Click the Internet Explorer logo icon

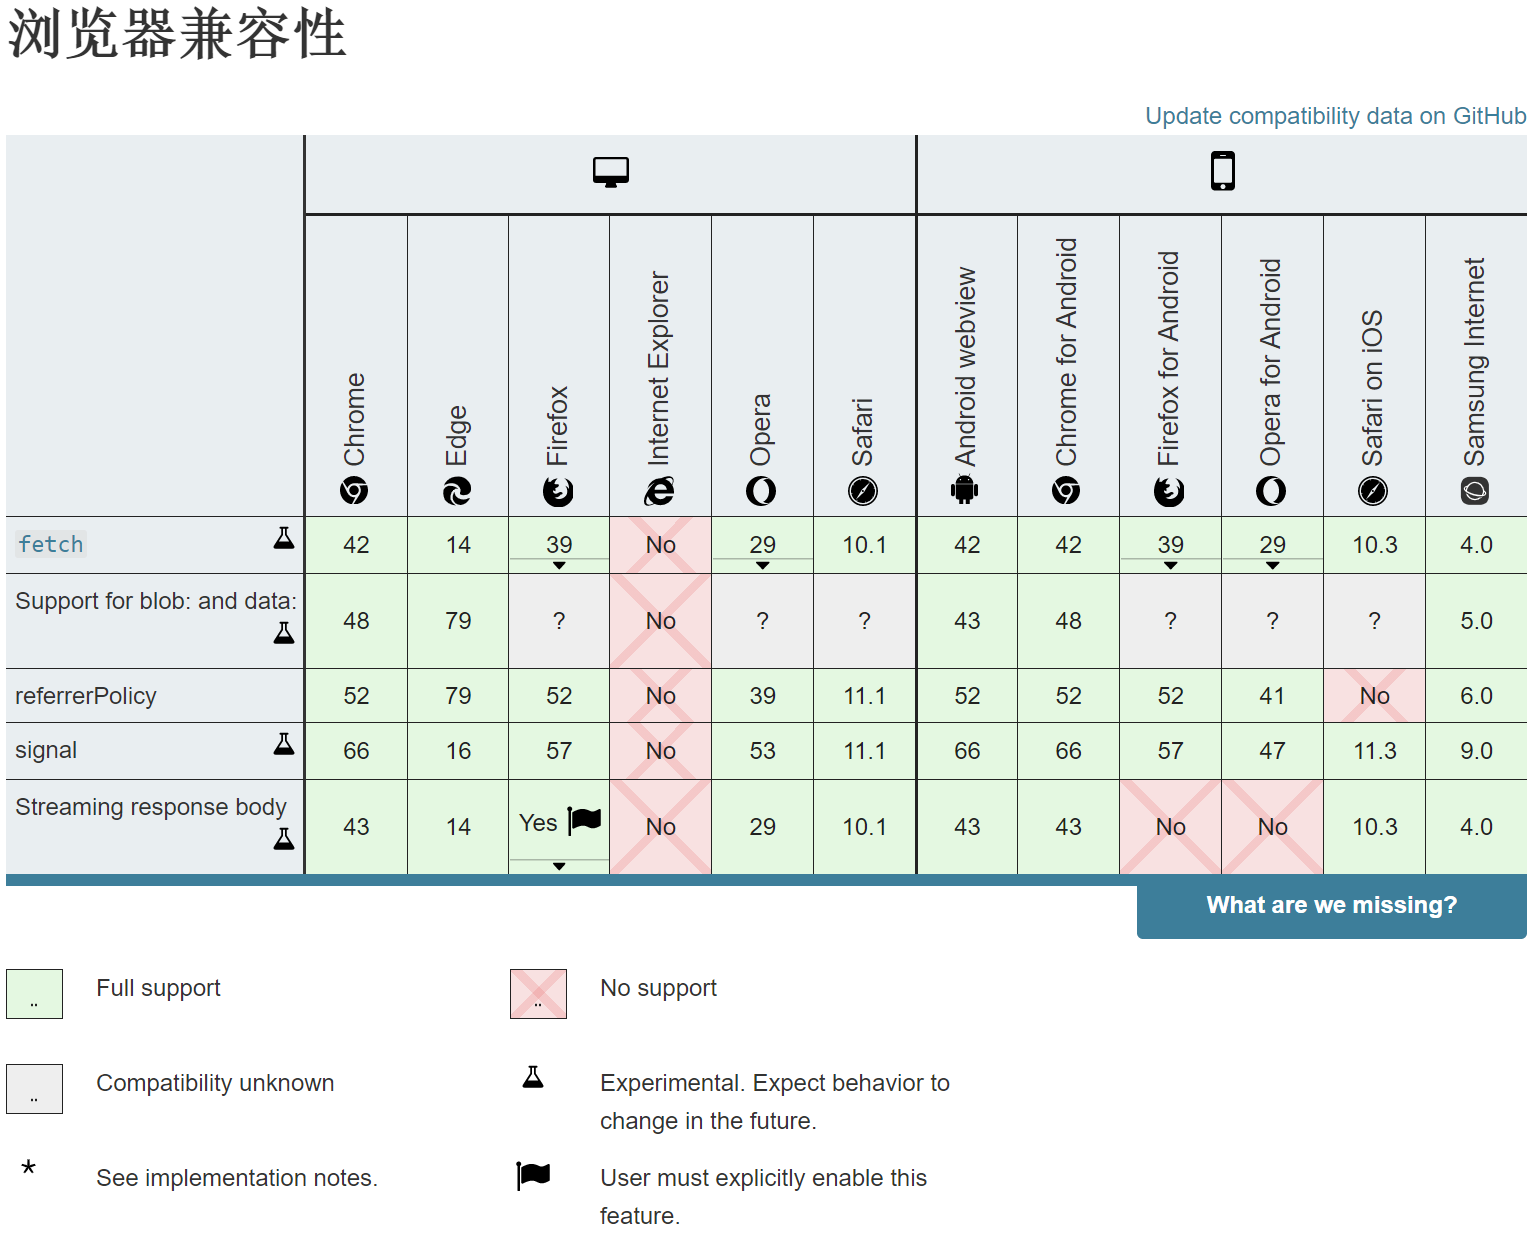coord(659,491)
